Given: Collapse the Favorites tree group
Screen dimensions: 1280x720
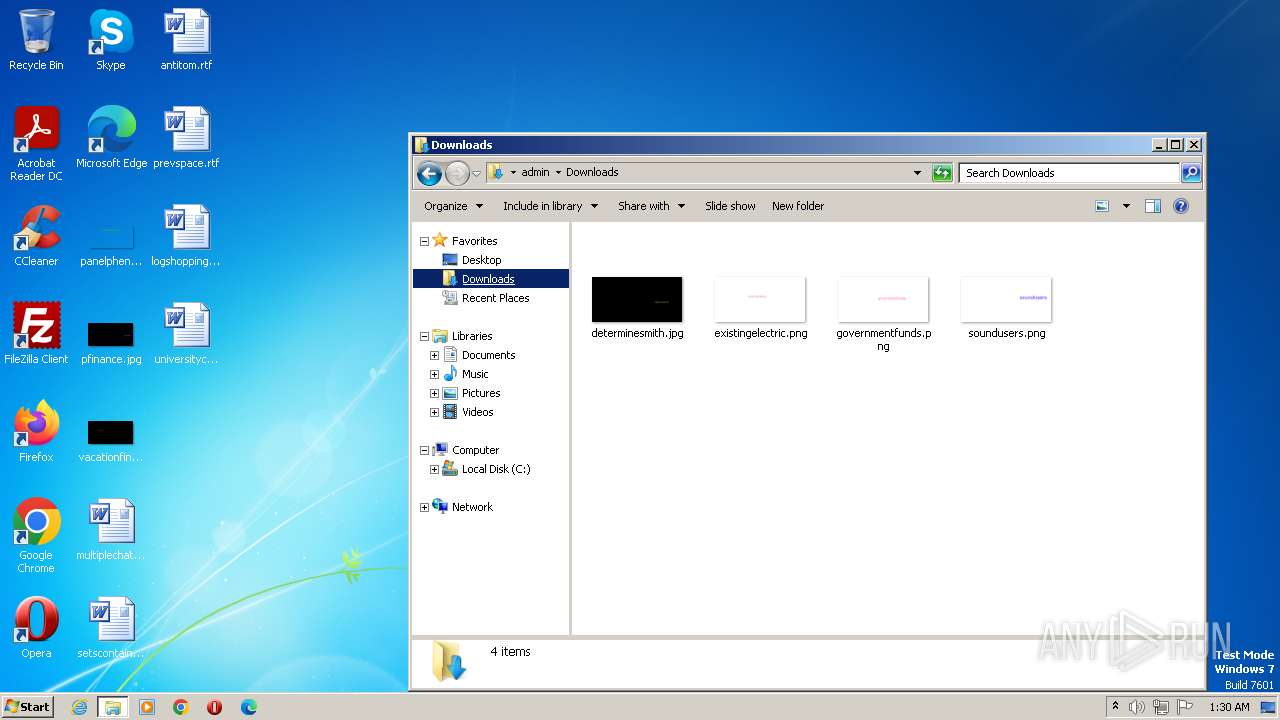Looking at the screenshot, I should click(424, 241).
